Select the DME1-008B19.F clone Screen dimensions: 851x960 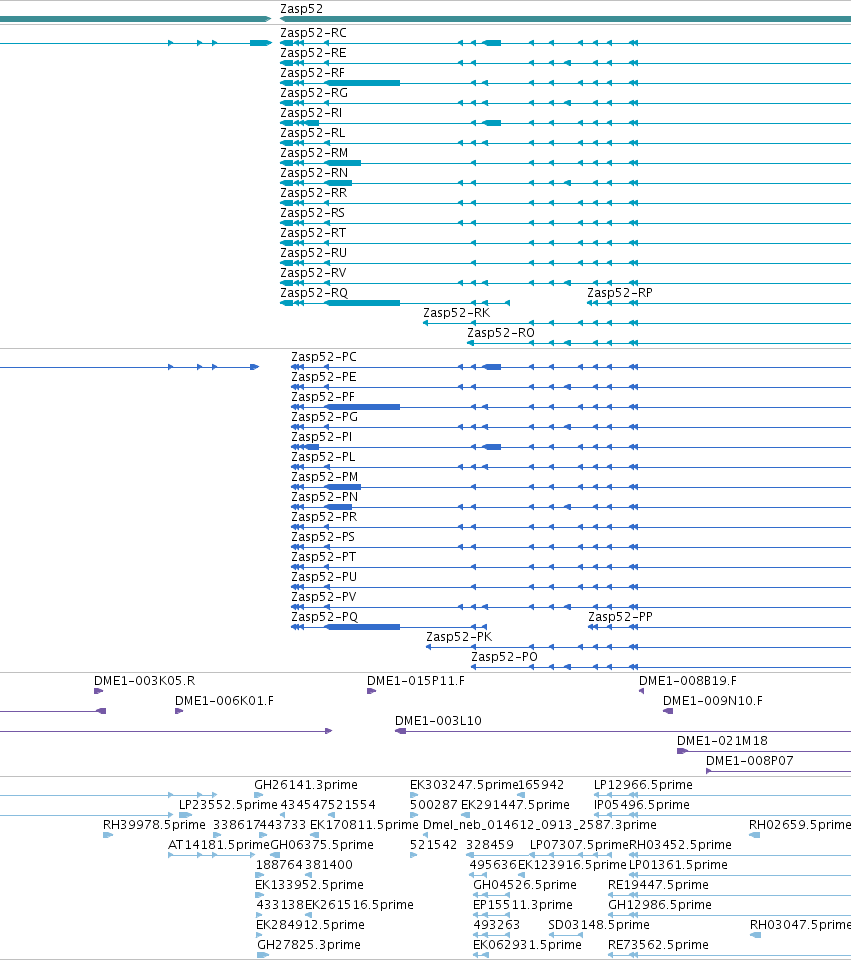click(x=688, y=681)
